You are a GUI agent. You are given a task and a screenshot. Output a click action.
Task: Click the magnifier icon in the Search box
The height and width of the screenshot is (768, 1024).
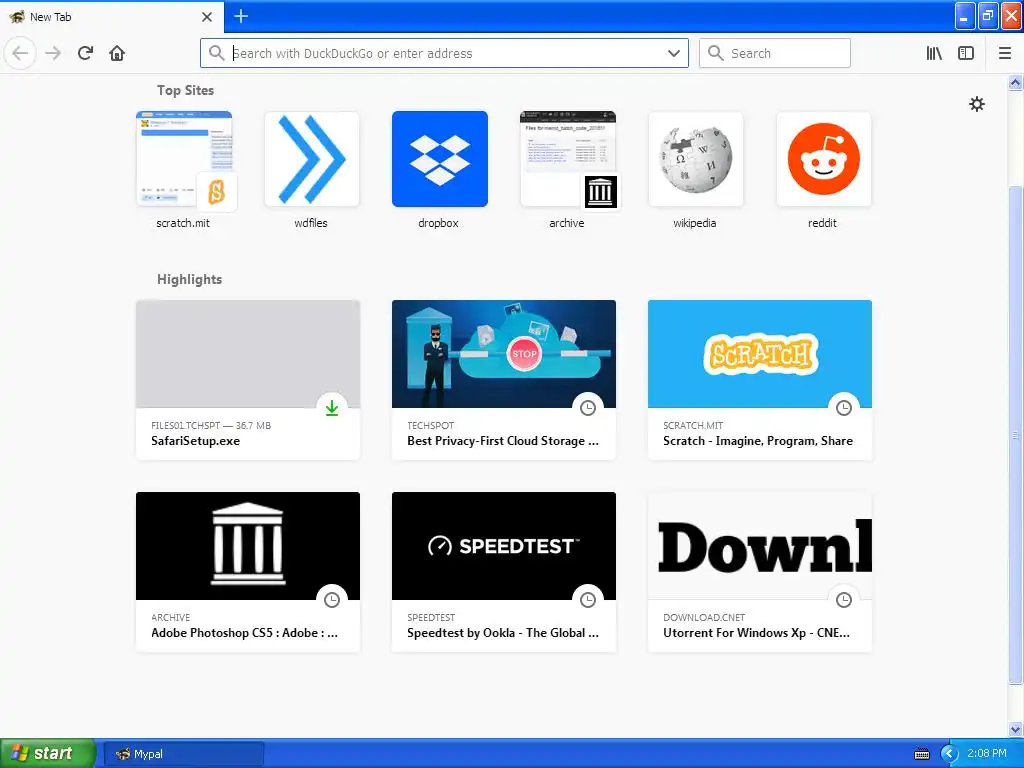tap(716, 53)
